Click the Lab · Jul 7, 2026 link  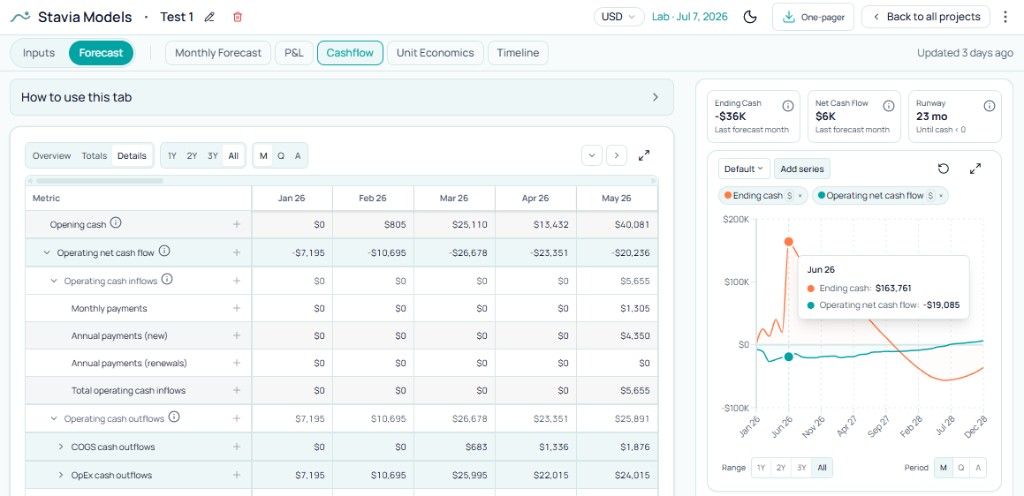[x=690, y=17]
